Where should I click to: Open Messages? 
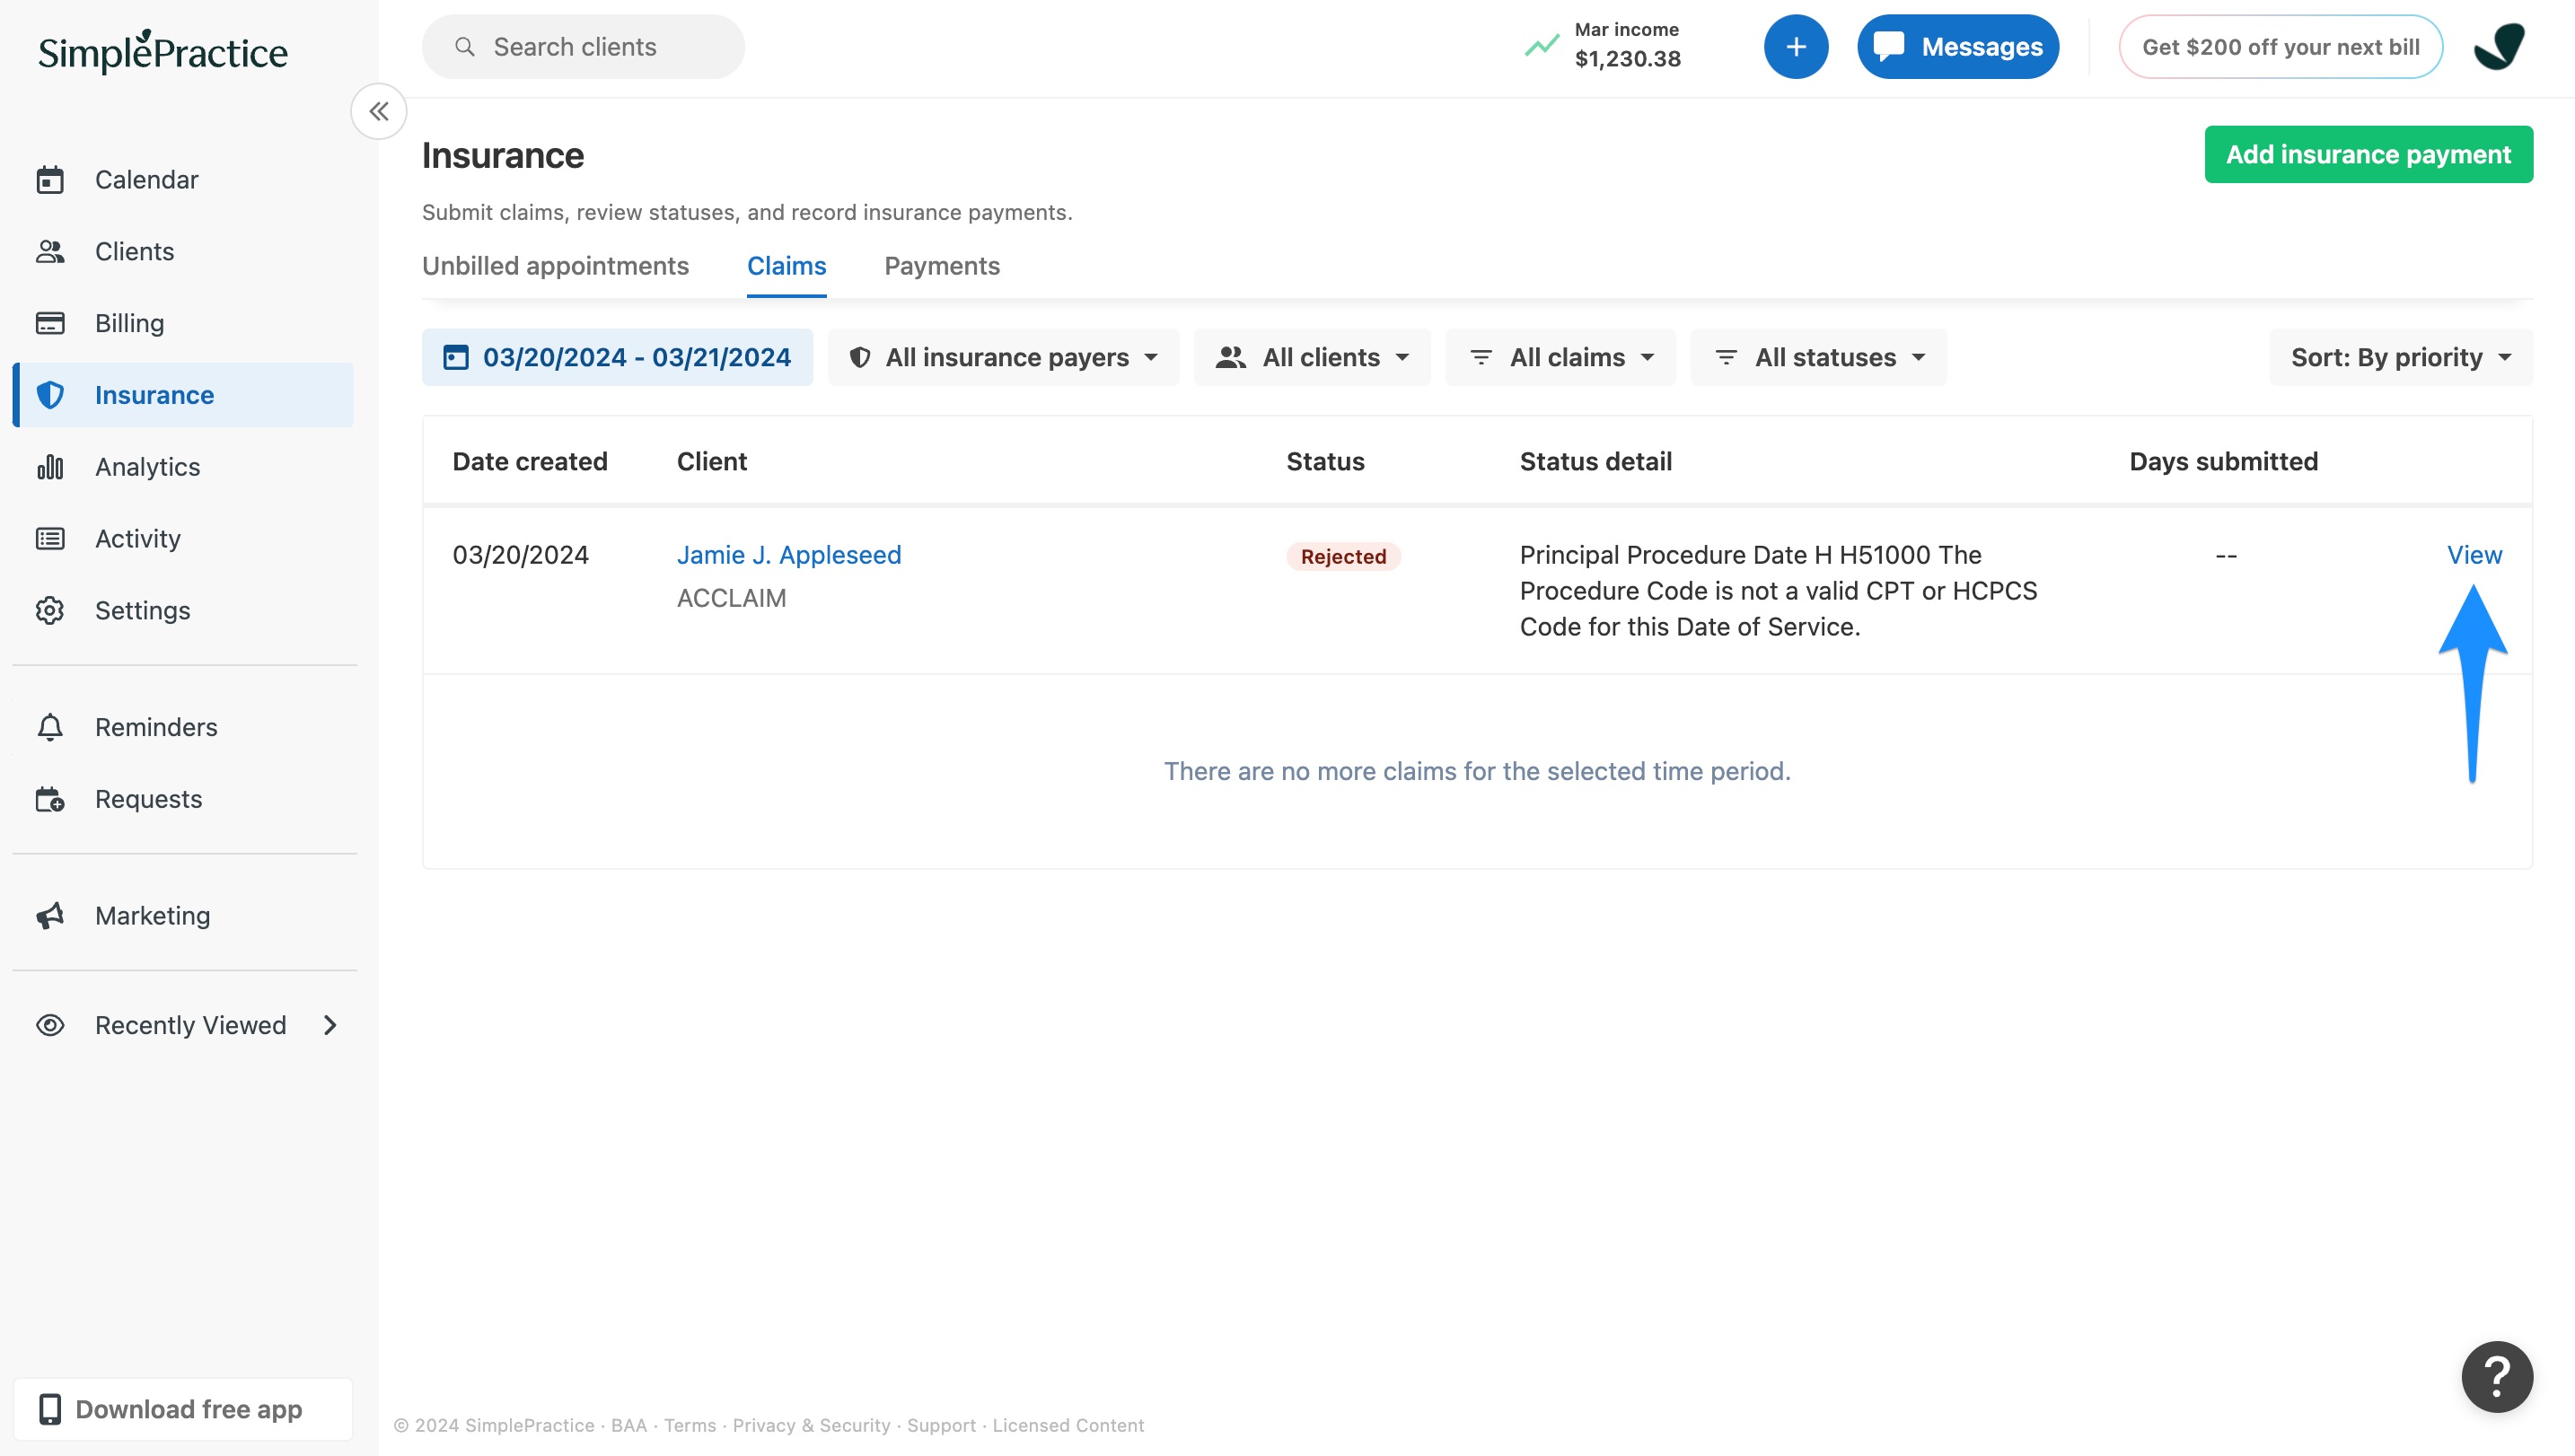(1958, 47)
